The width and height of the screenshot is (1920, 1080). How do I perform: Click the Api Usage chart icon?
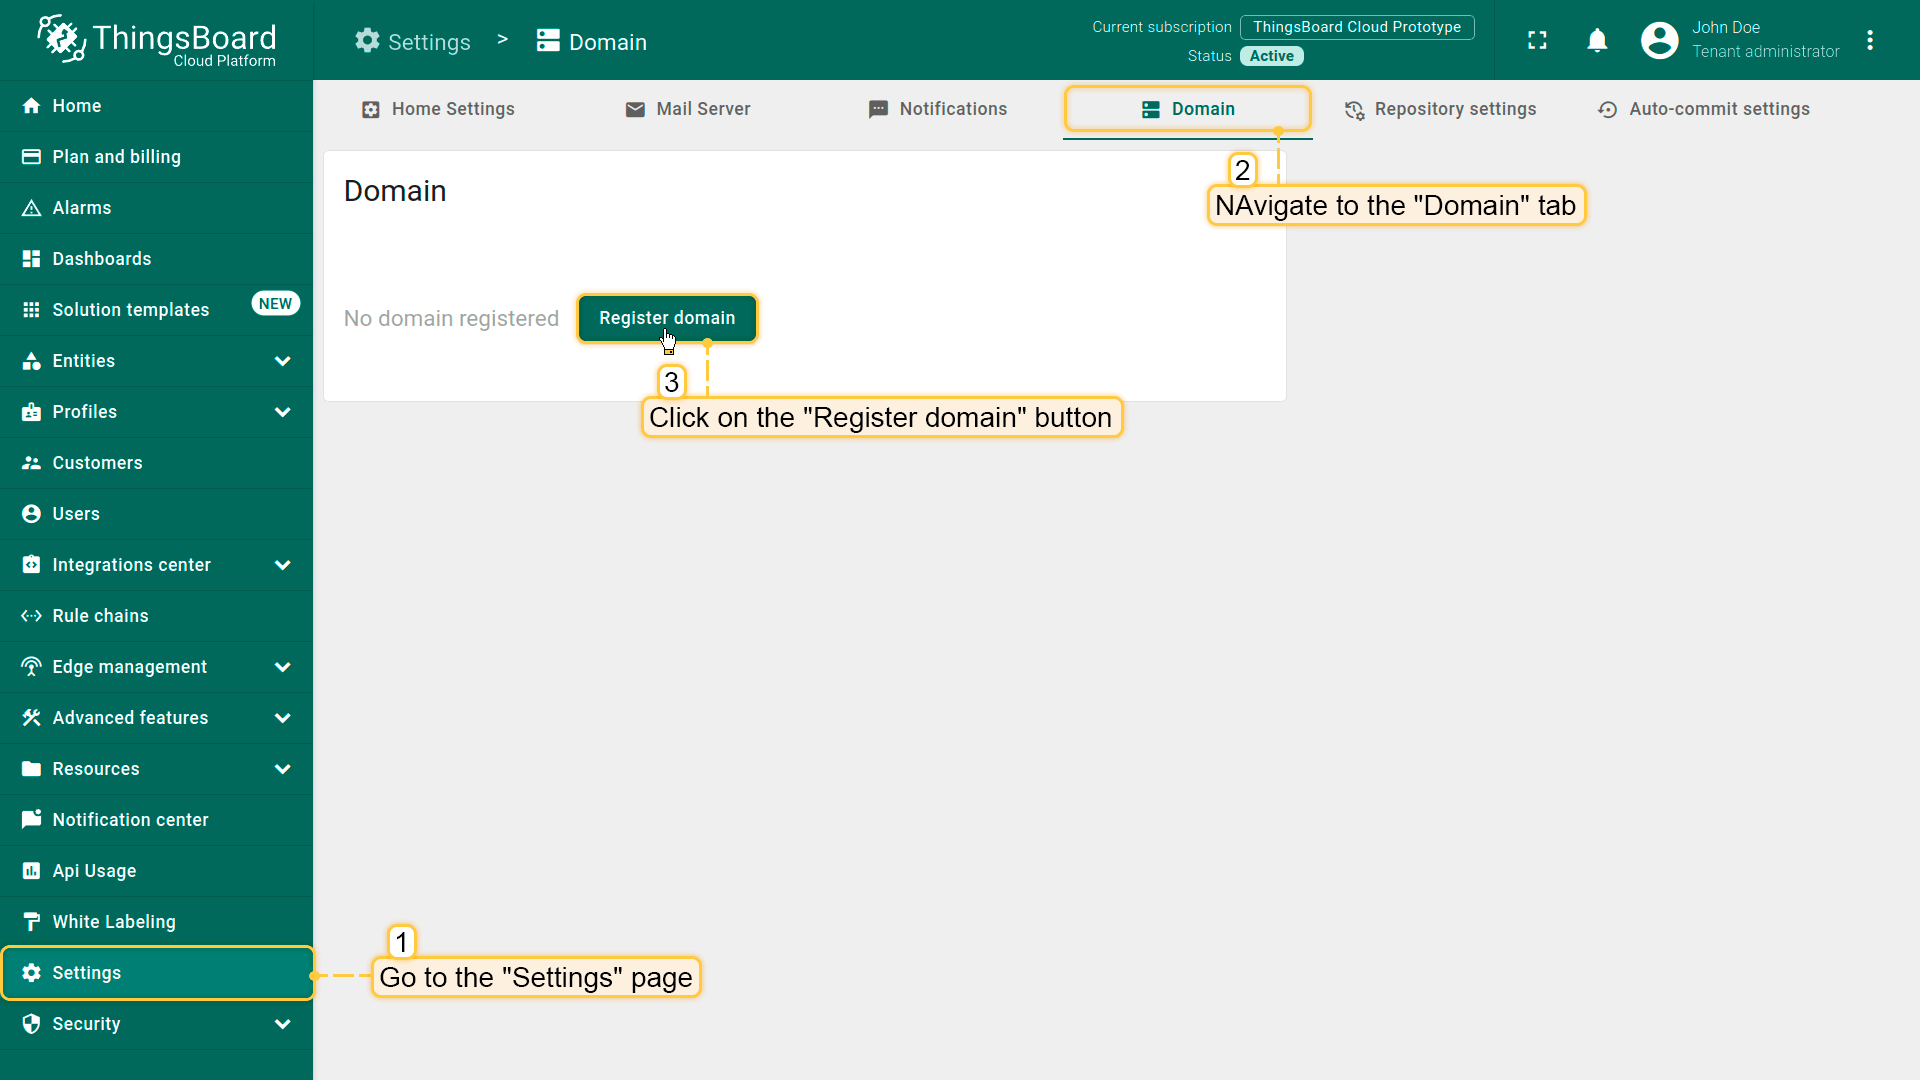(x=31, y=871)
